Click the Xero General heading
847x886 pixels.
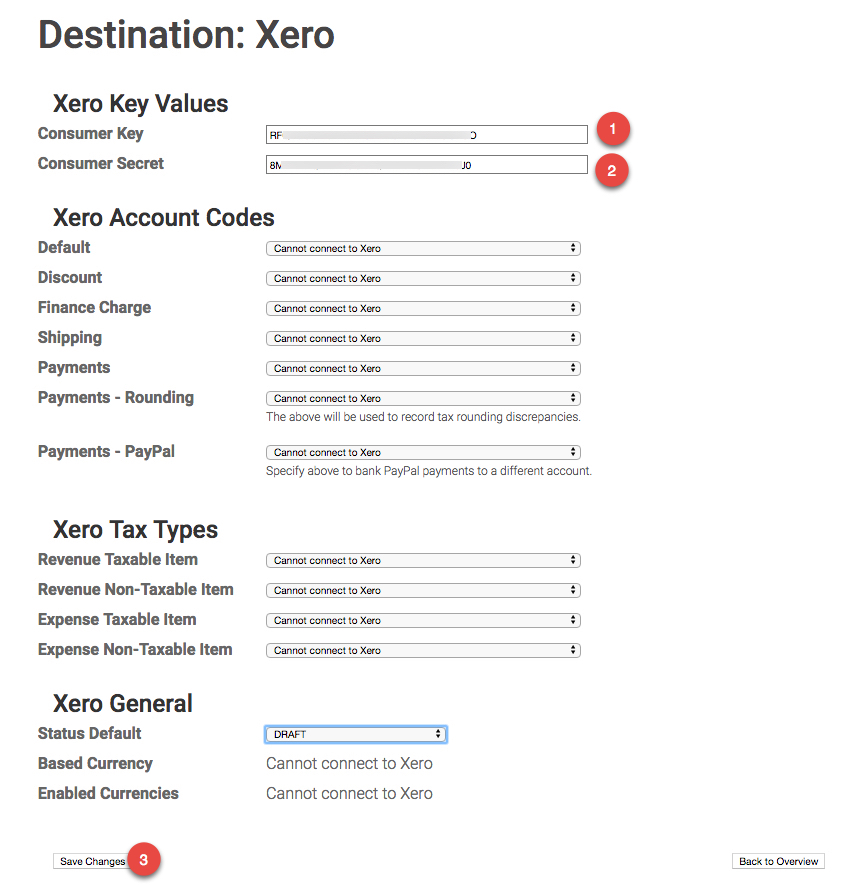[123, 703]
